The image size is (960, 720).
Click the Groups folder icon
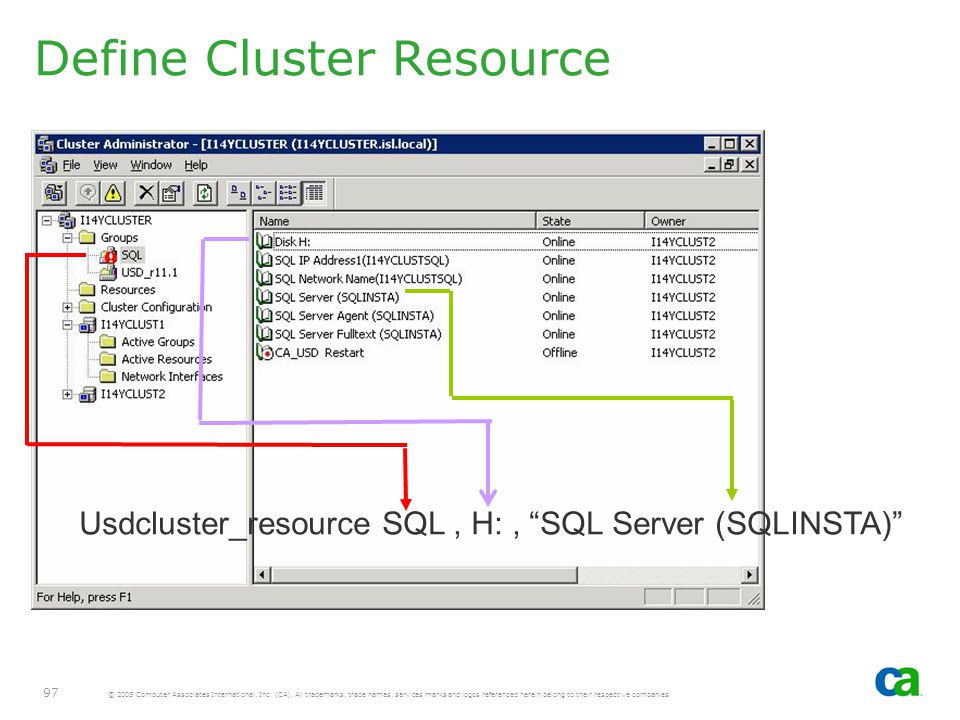(x=88, y=238)
